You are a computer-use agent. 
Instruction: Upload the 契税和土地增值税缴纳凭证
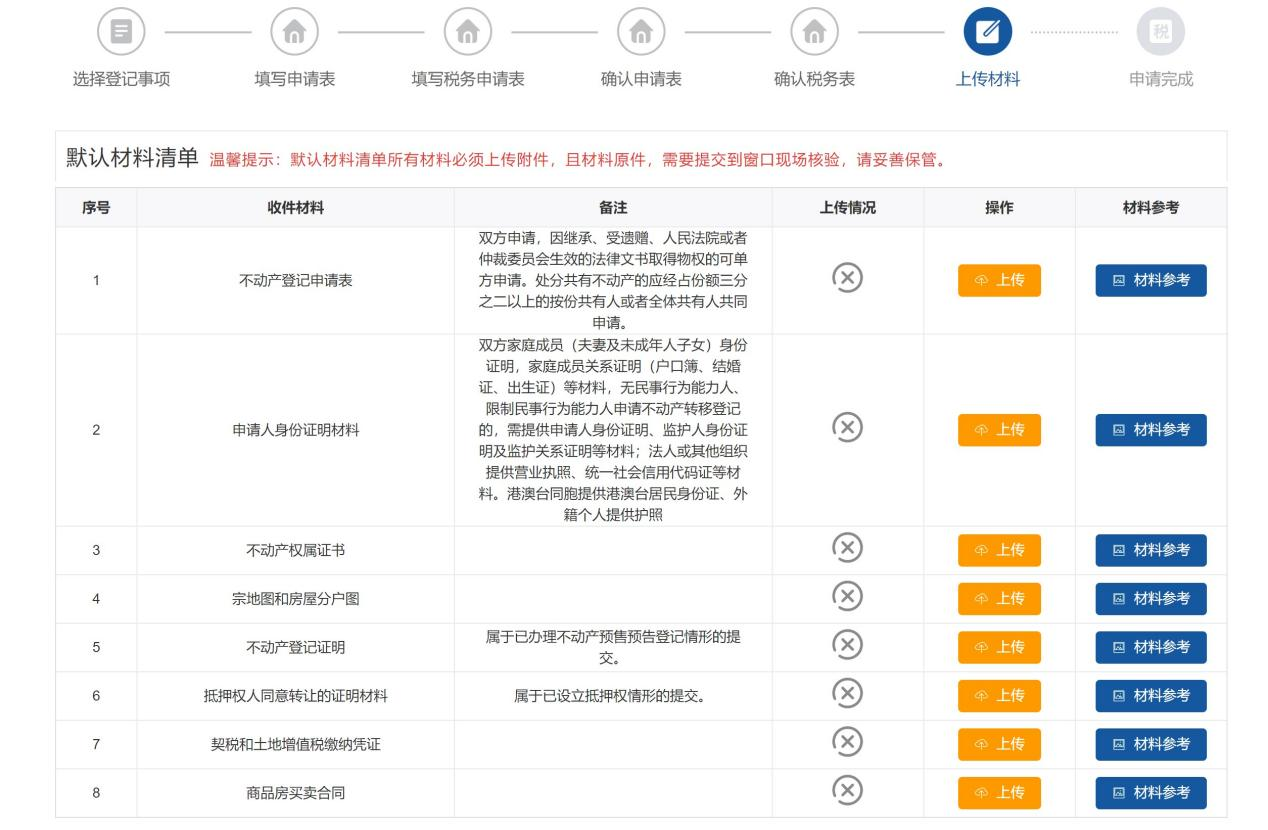point(999,744)
